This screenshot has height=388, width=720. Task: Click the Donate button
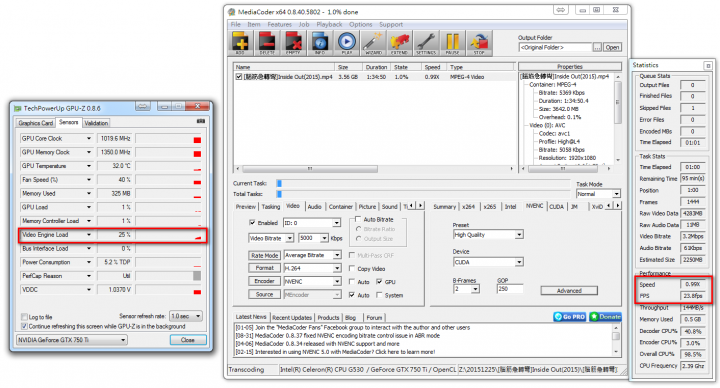click(605, 316)
